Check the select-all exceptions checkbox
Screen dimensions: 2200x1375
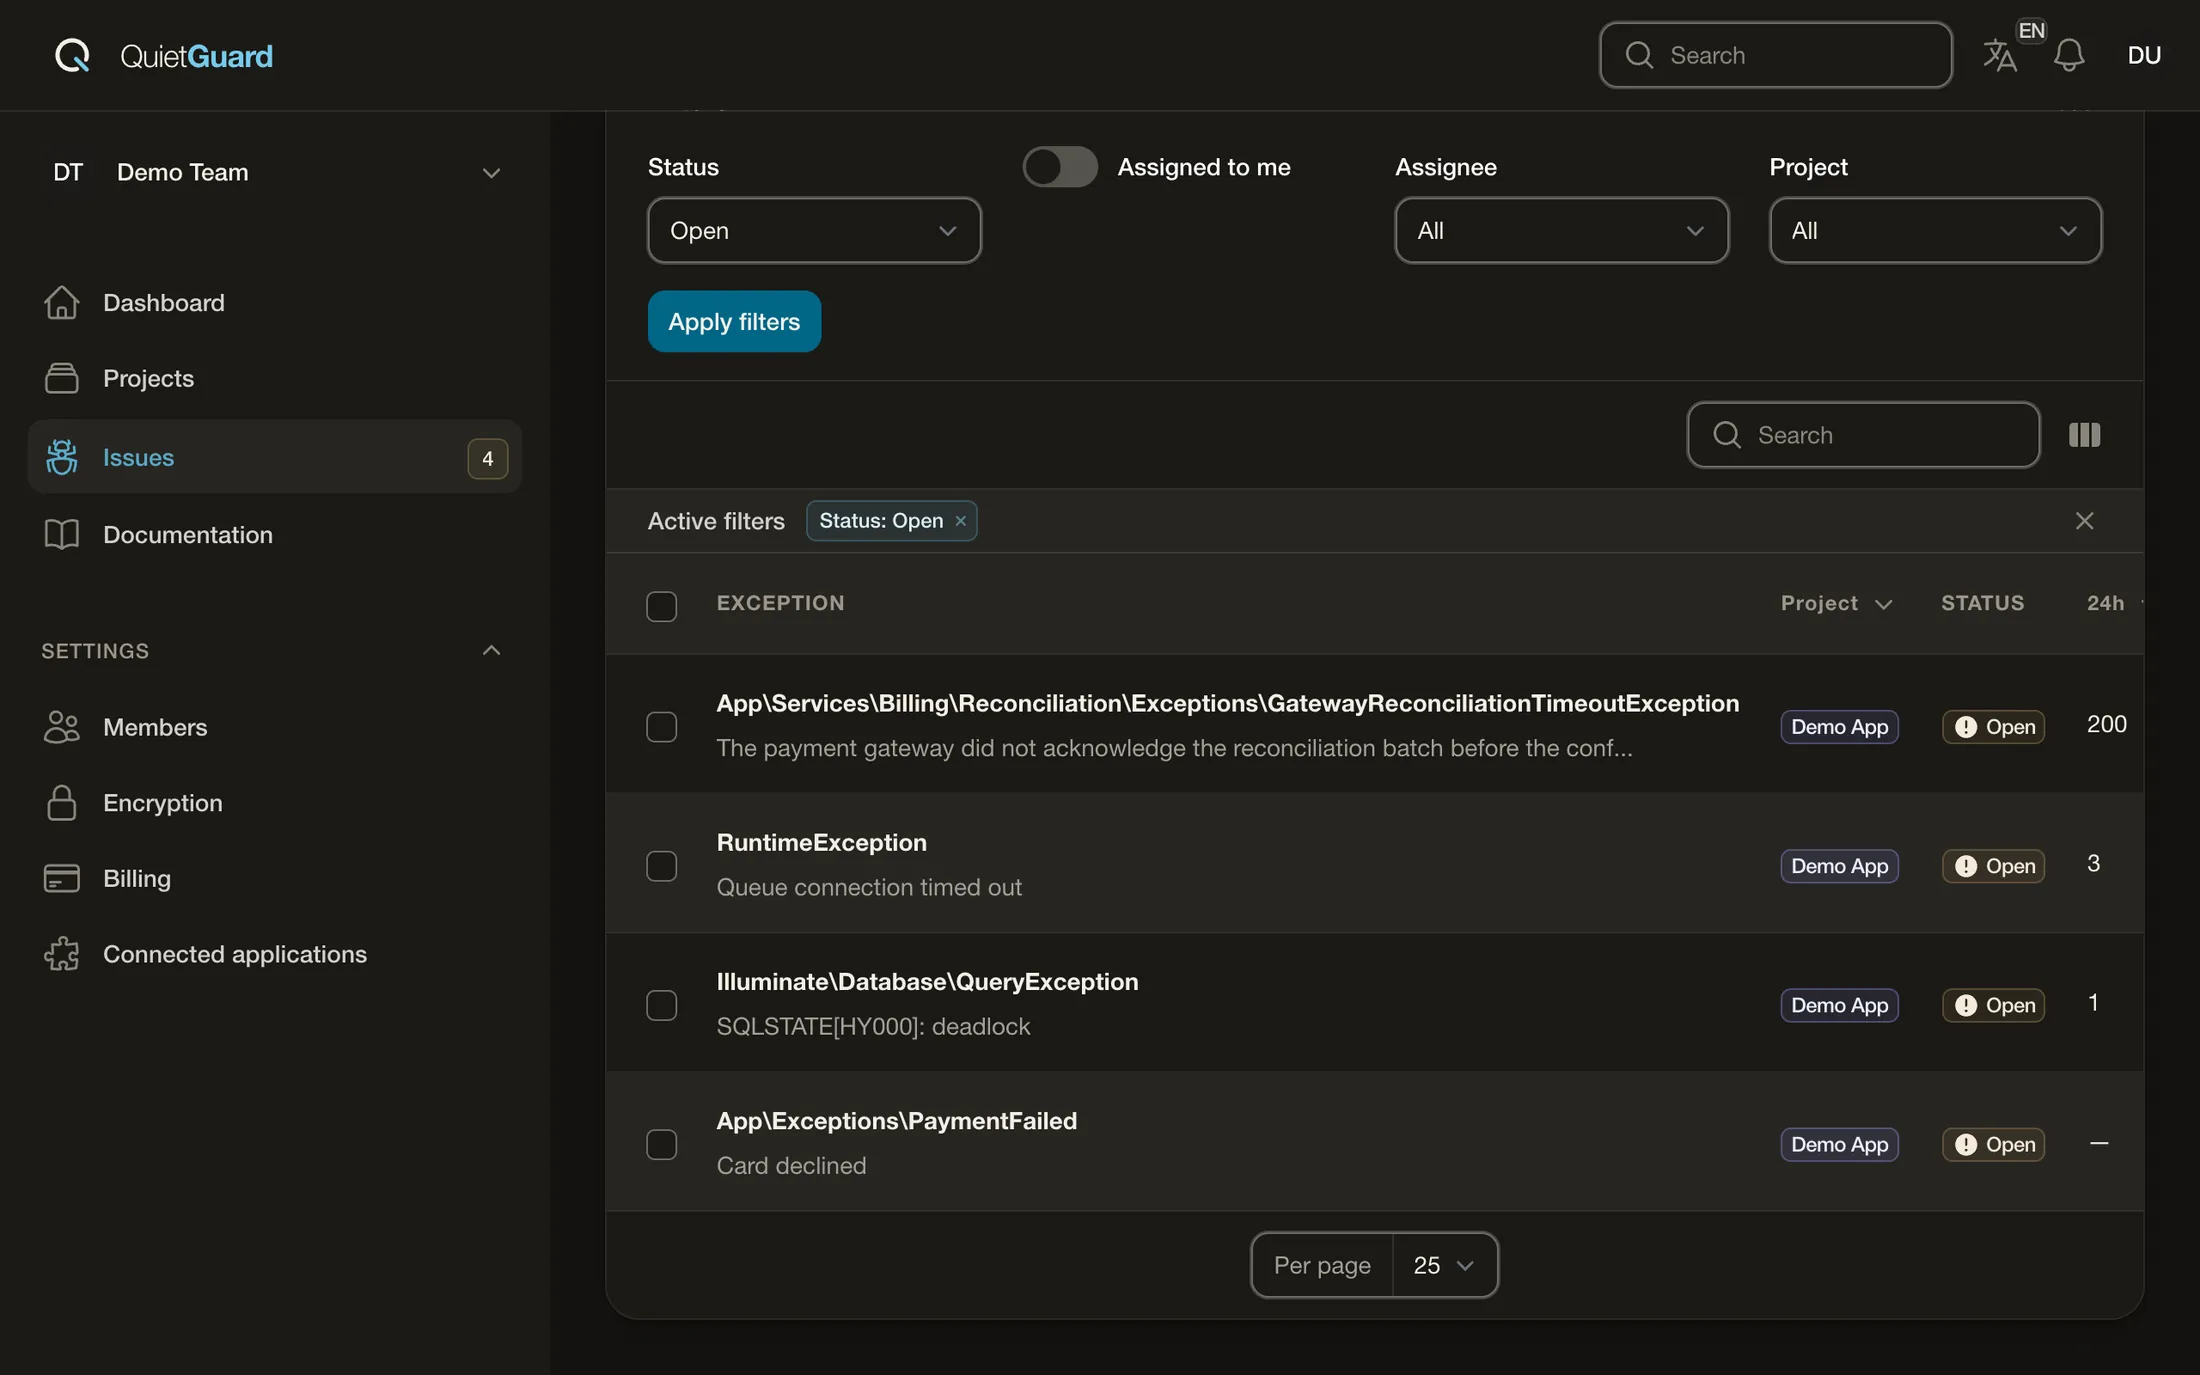point(661,606)
